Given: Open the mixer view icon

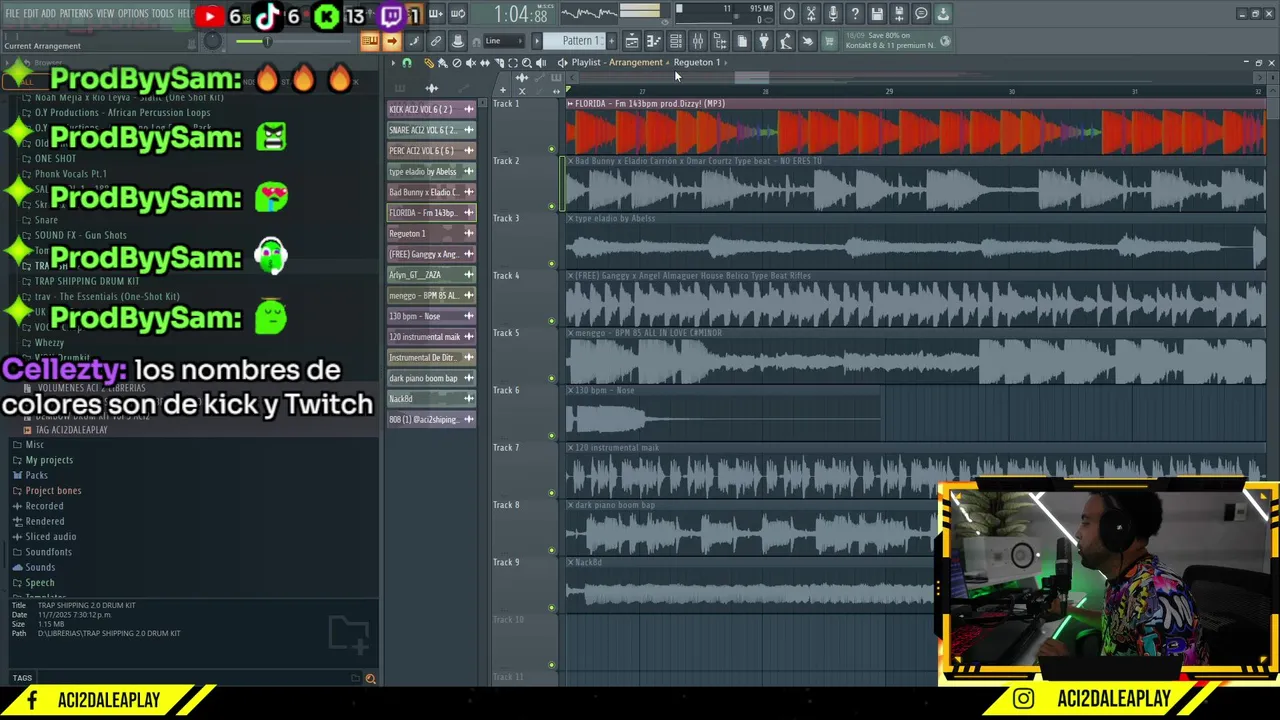Looking at the screenshot, I should tap(698, 41).
